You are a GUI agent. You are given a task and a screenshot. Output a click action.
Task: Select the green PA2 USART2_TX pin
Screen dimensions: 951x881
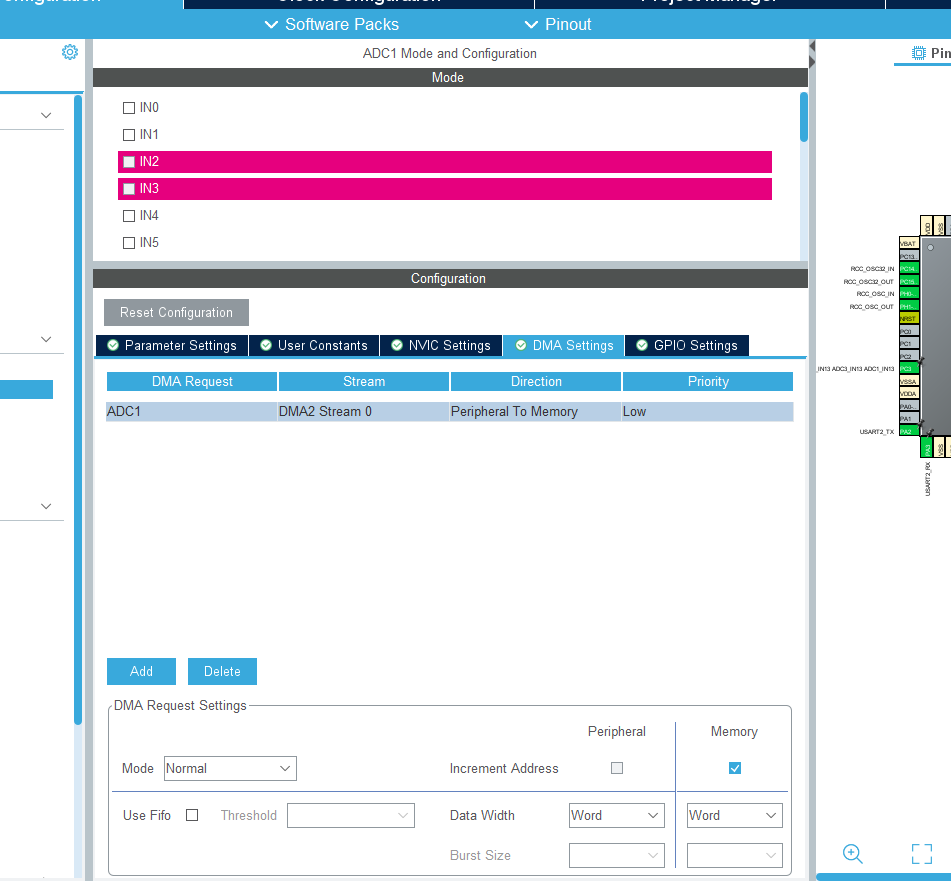coord(907,431)
